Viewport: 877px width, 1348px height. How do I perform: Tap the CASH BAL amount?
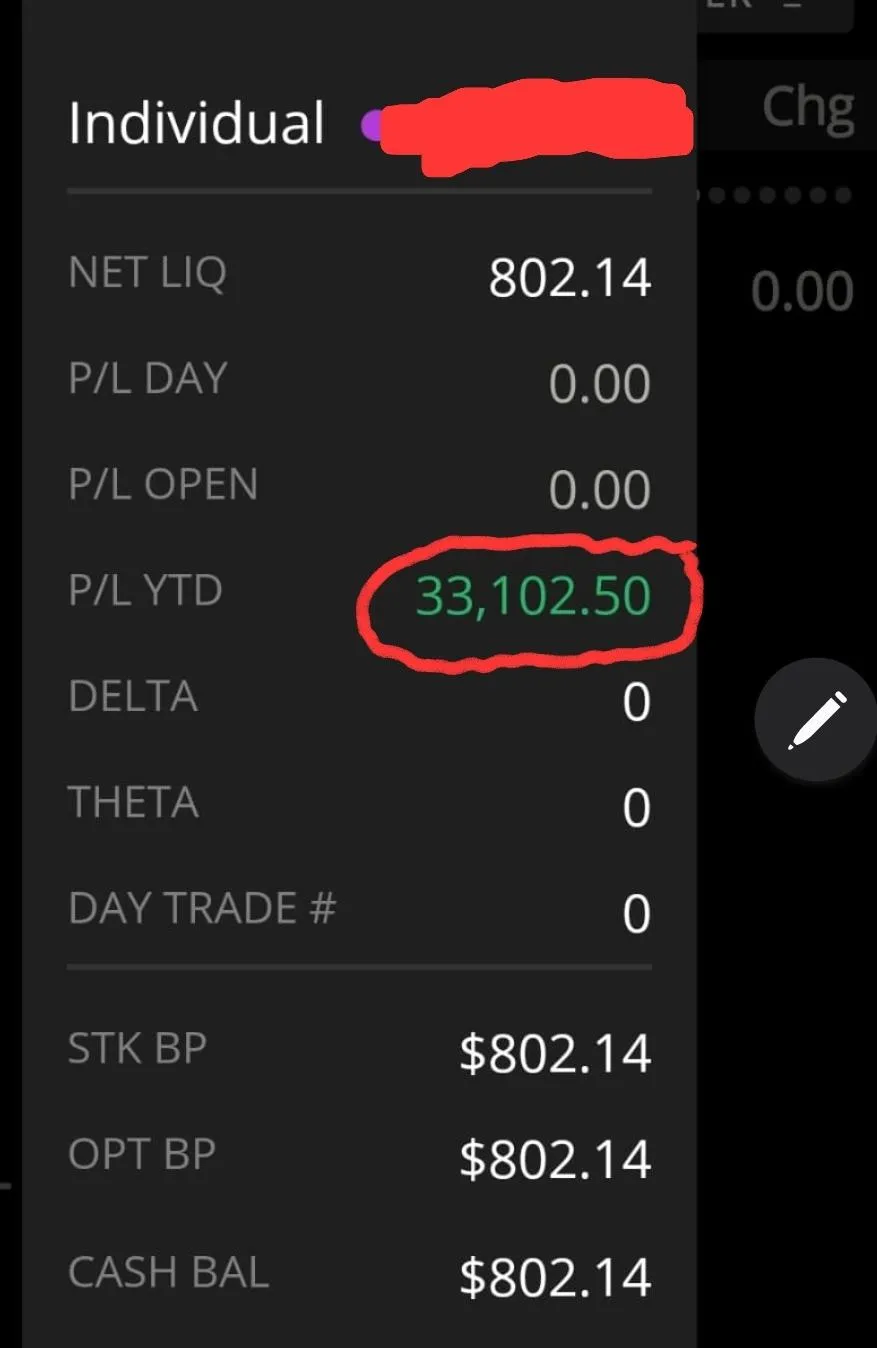point(555,1278)
